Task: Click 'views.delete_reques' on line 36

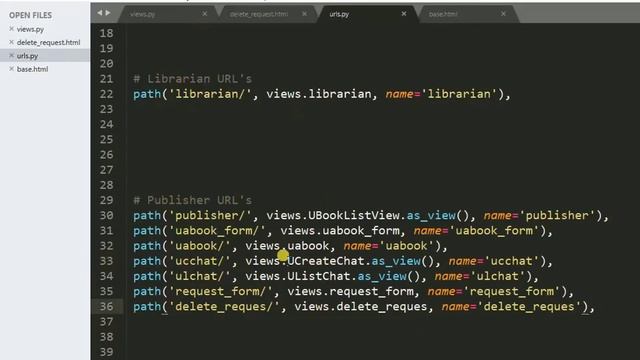Action: 361,307
